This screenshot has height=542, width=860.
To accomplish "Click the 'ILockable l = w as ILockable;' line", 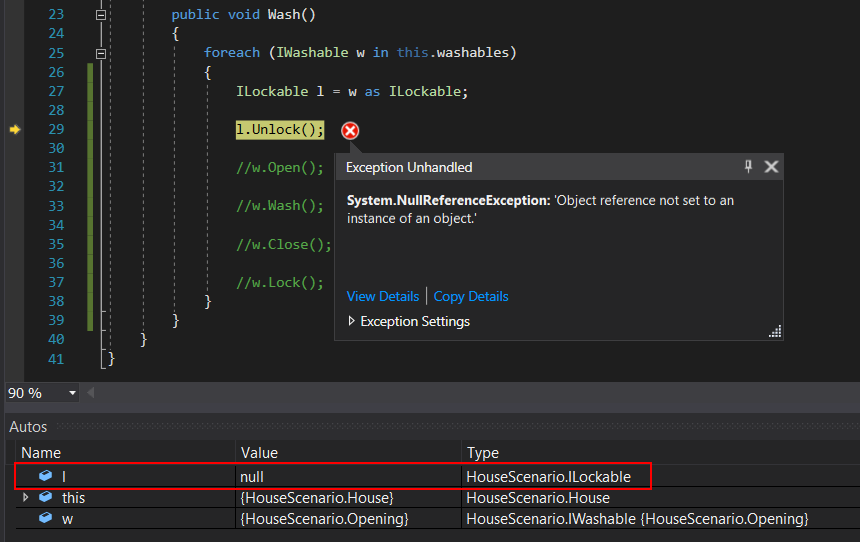I will click(352, 92).
